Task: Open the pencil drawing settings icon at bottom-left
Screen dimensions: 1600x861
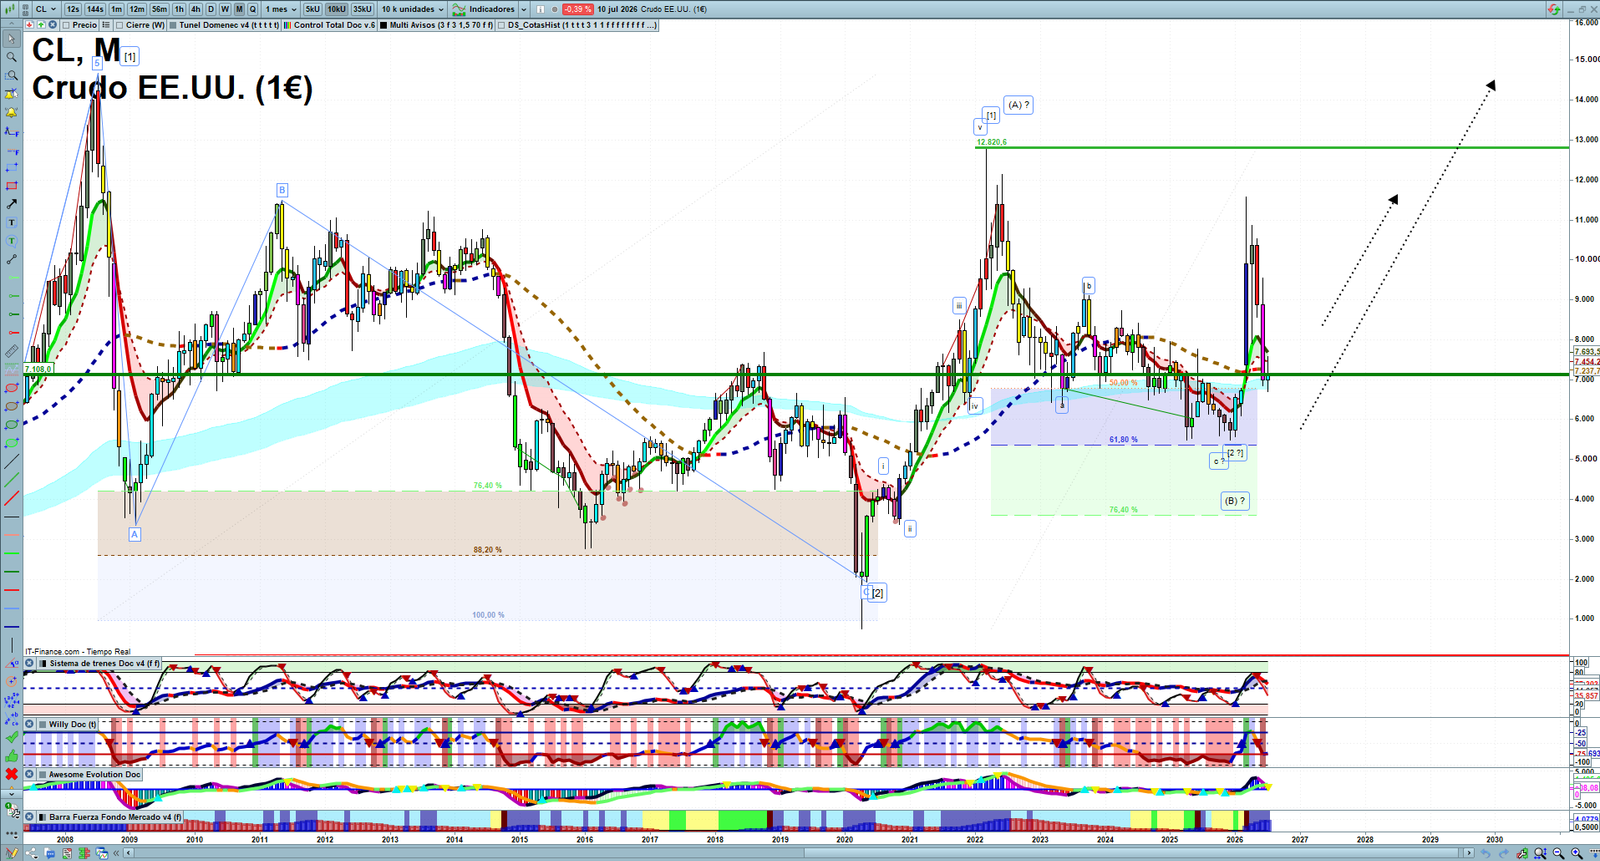Action: [12, 853]
